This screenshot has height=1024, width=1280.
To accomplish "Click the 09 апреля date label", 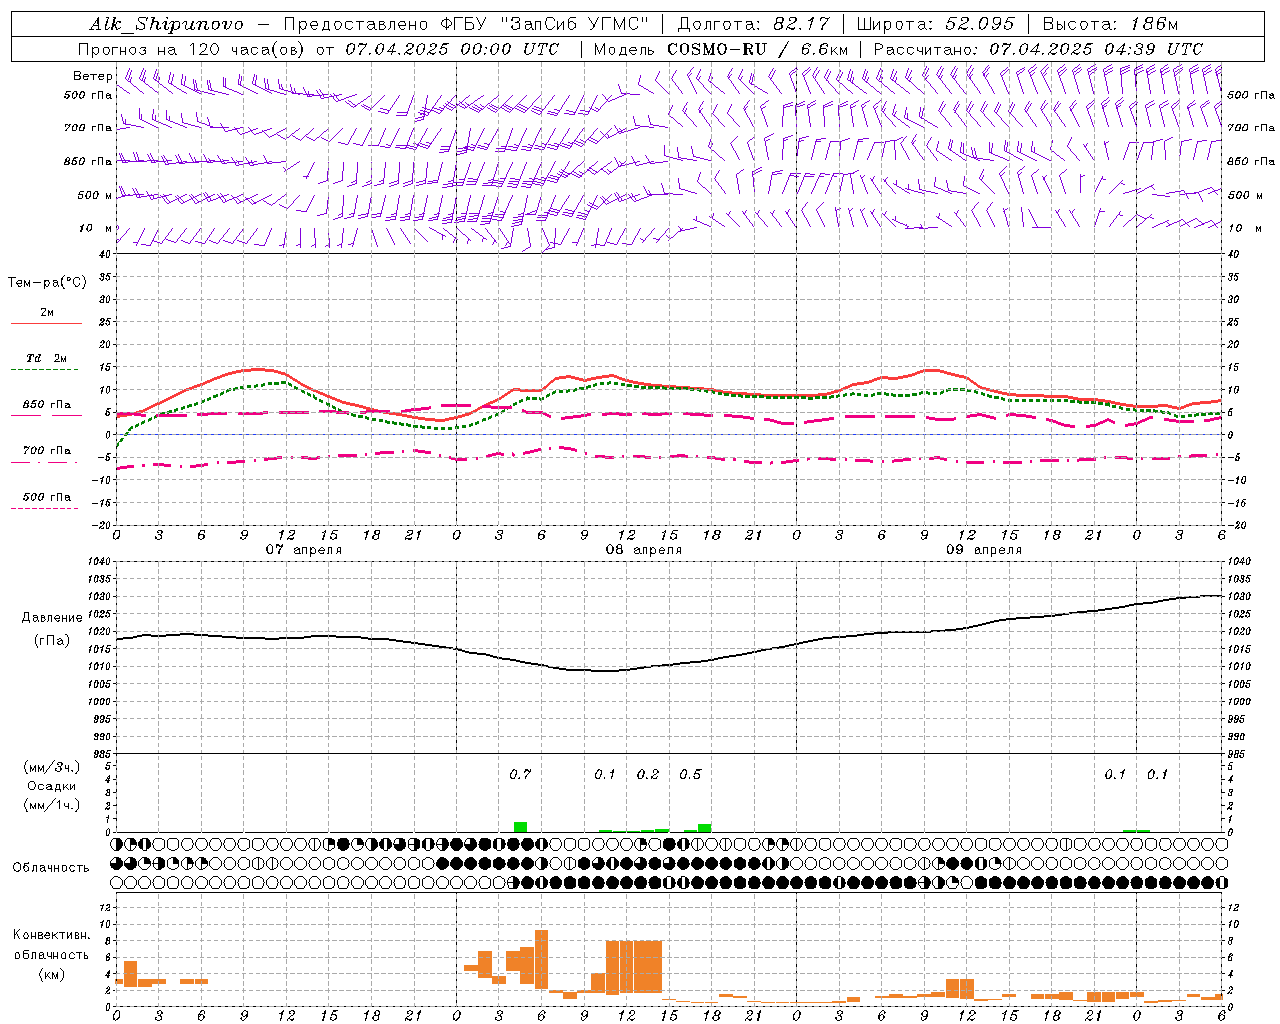I will tap(983, 550).
